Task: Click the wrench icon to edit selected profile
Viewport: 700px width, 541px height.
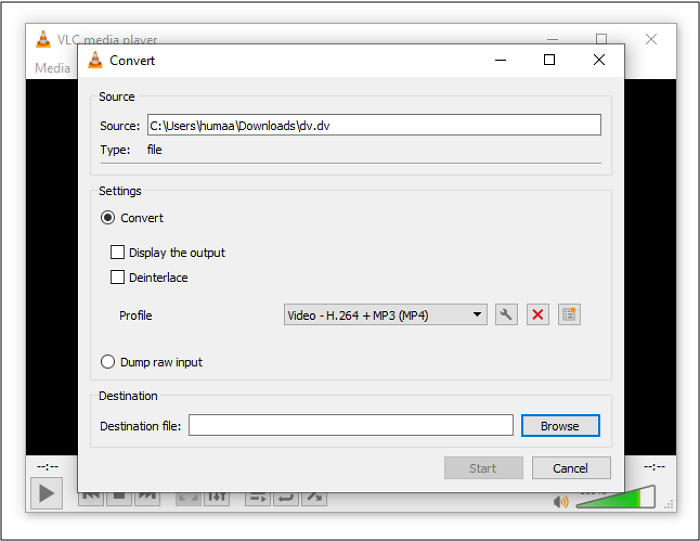Action: (506, 315)
